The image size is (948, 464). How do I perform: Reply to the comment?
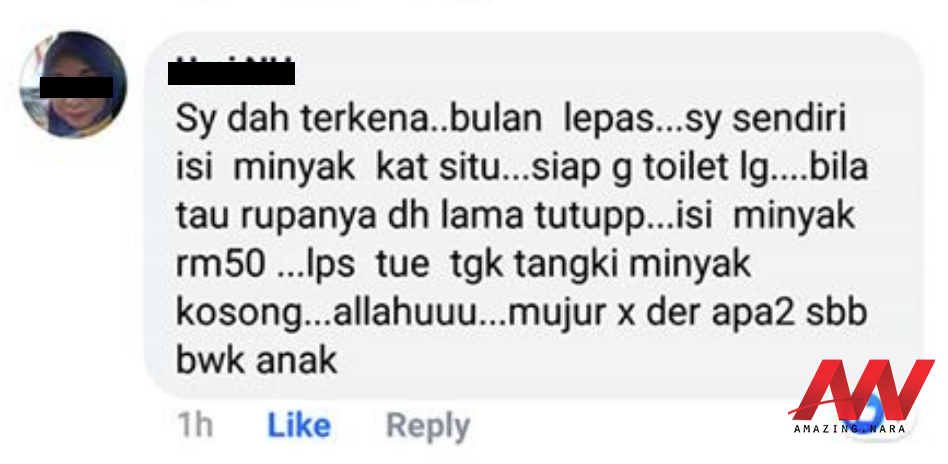point(428,426)
